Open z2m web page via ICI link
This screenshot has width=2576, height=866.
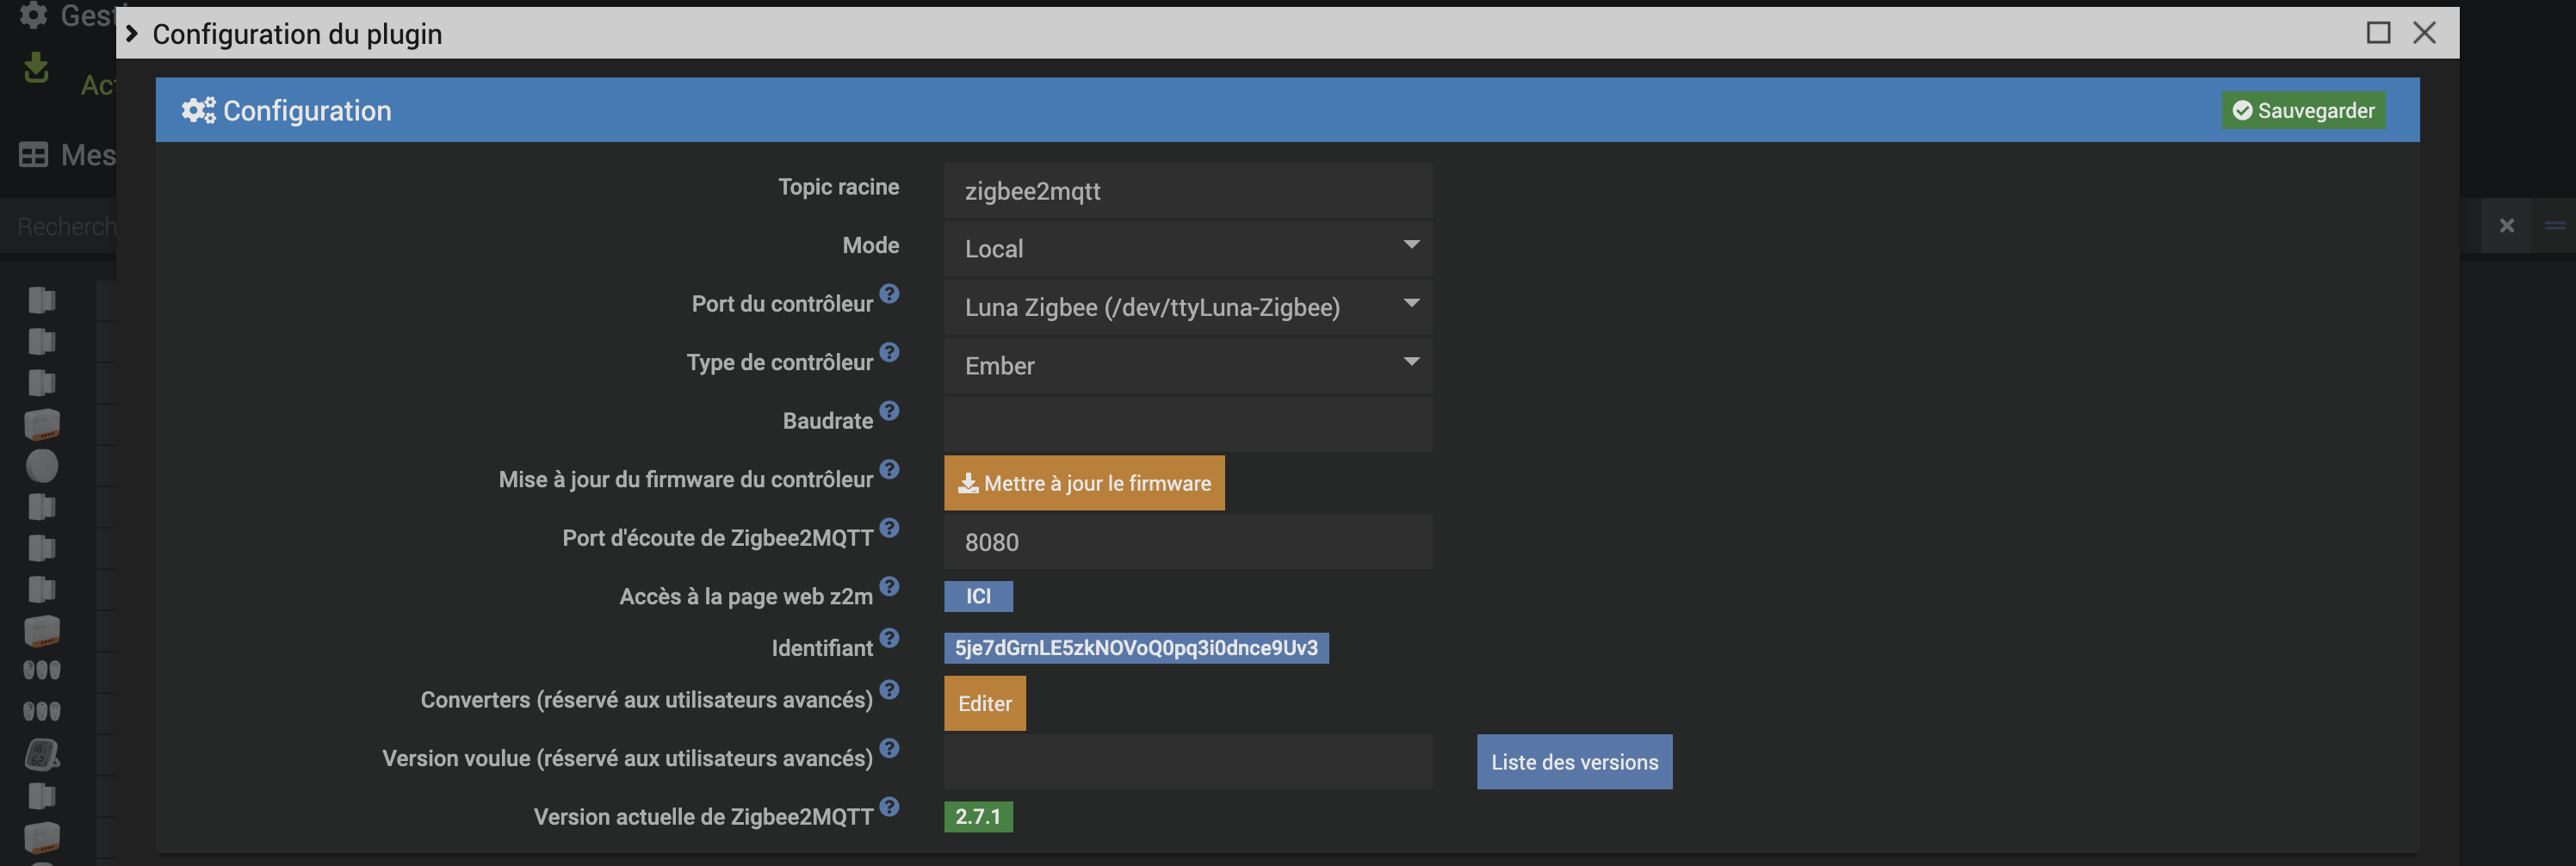pos(978,597)
